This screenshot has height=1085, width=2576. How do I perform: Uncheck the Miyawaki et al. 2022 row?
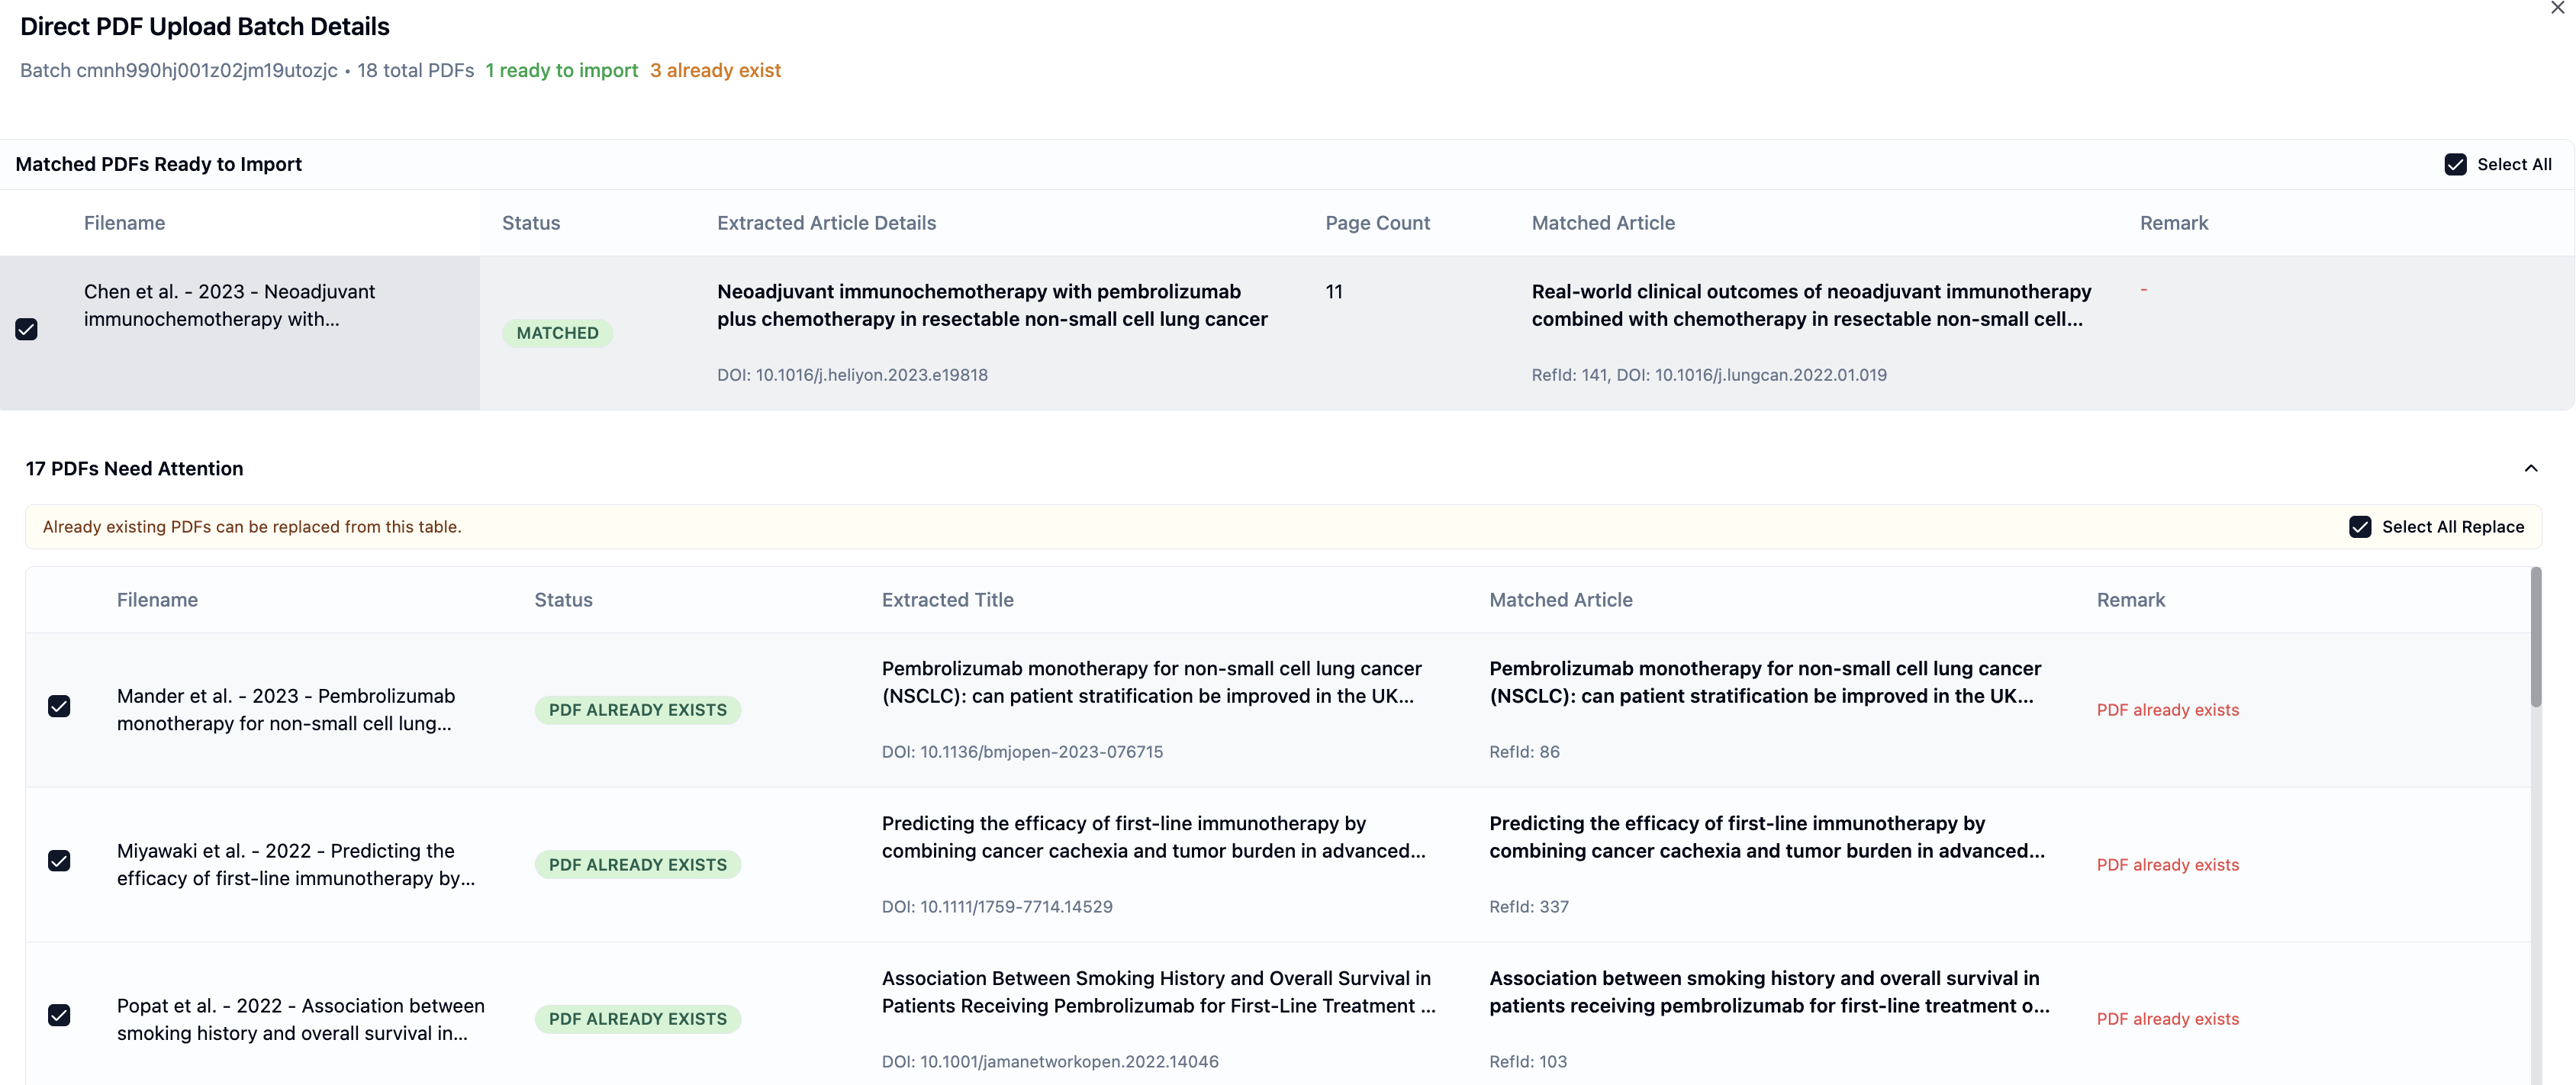(x=60, y=861)
